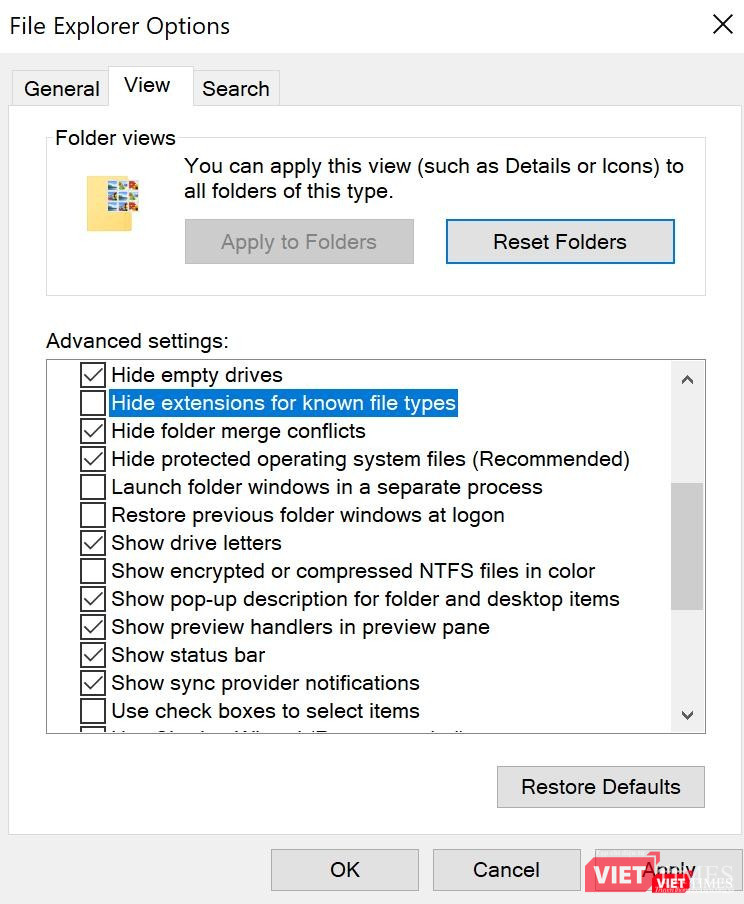
Task: Open the Search tab
Action: point(236,88)
